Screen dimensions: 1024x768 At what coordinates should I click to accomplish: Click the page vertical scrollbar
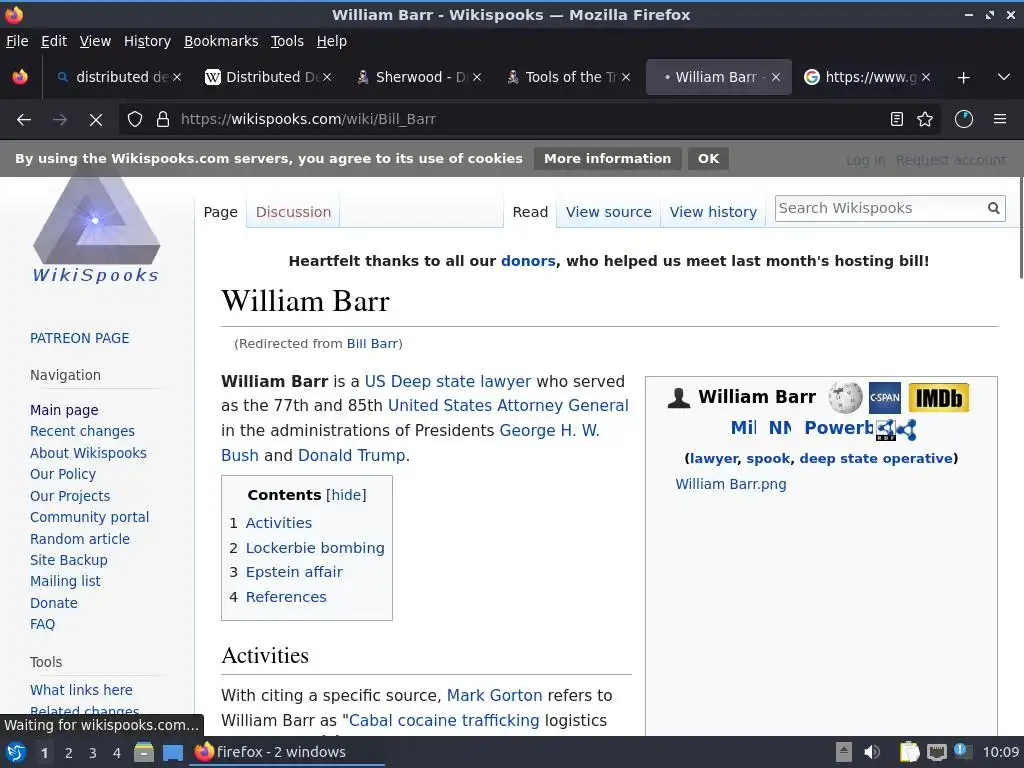click(x=1020, y=229)
